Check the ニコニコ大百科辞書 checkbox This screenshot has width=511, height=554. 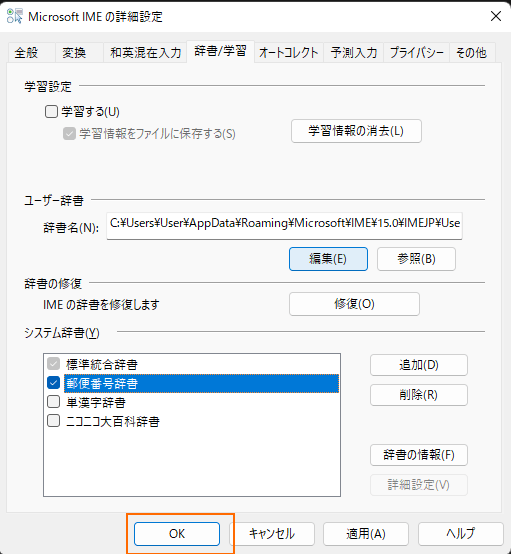53,421
